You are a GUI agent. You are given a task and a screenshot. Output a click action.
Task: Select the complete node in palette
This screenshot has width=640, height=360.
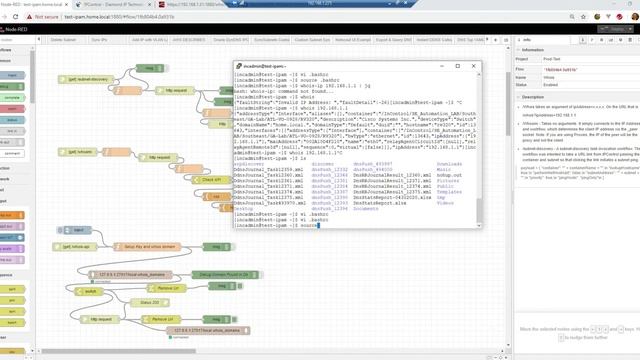coord(12,98)
